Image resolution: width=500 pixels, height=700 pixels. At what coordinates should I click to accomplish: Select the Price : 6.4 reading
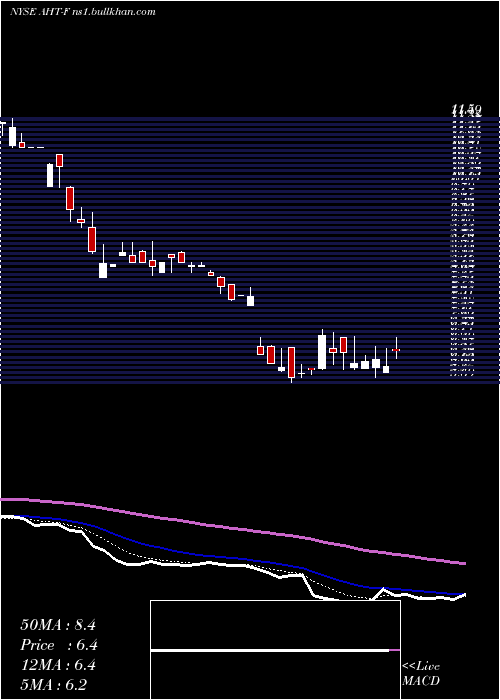59,645
